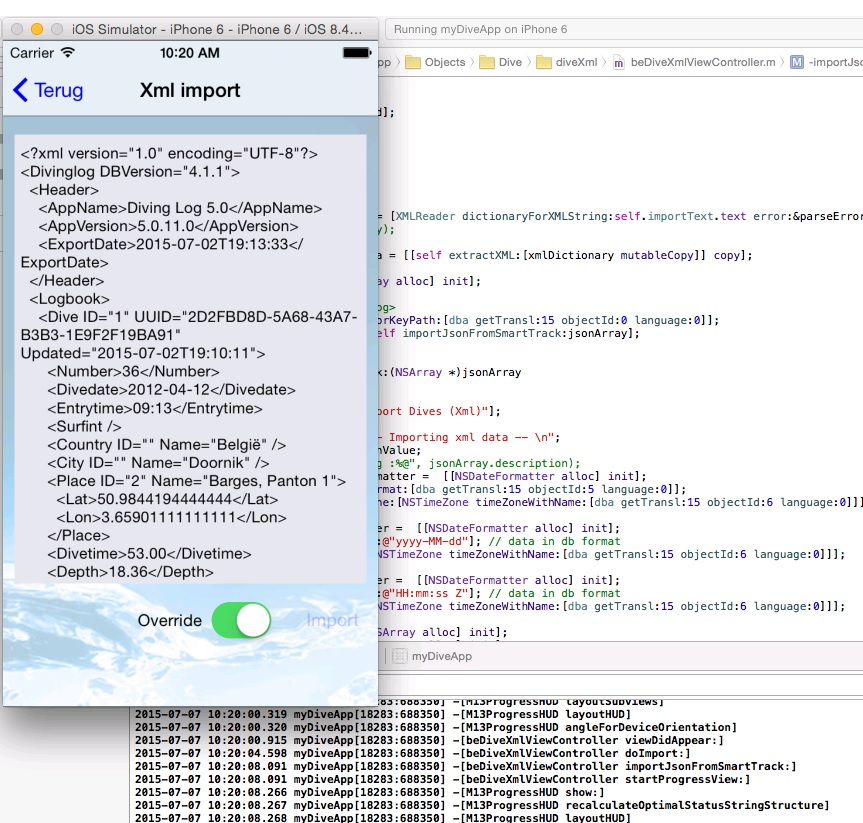Click the City Doornik line in the XML
Image resolution: width=863 pixels, height=823 pixels.
pos(158,463)
